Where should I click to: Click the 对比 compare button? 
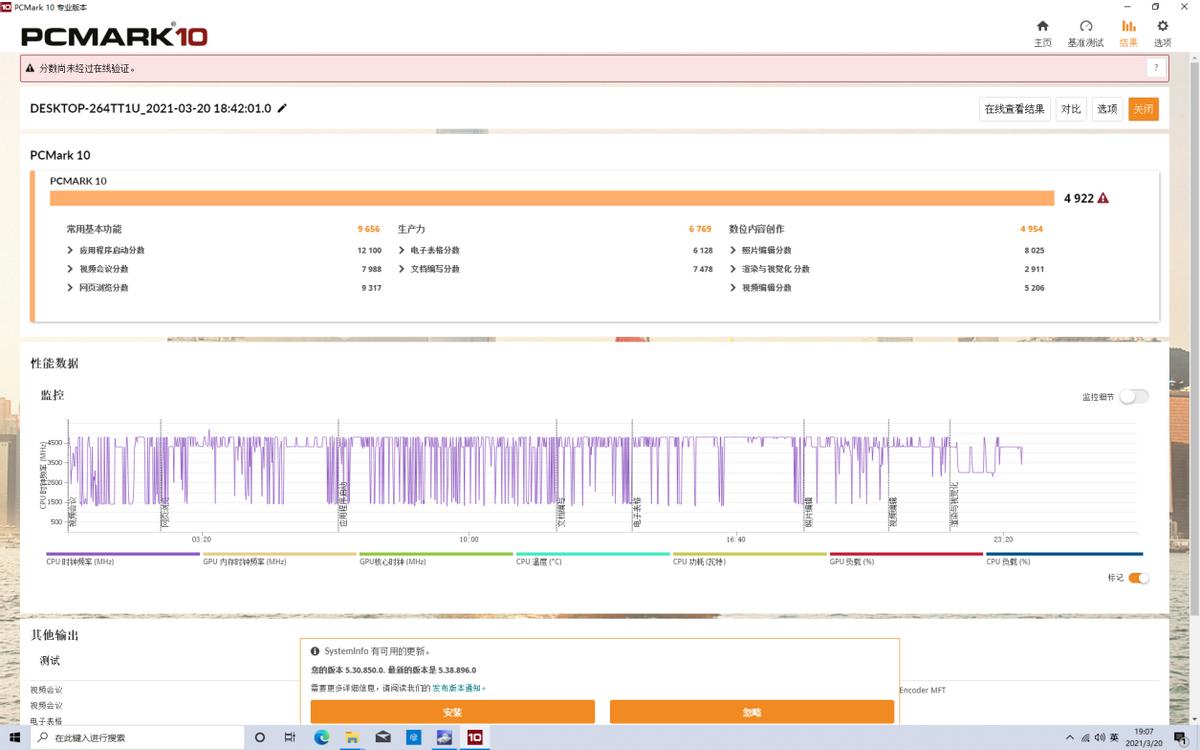[1071, 109]
